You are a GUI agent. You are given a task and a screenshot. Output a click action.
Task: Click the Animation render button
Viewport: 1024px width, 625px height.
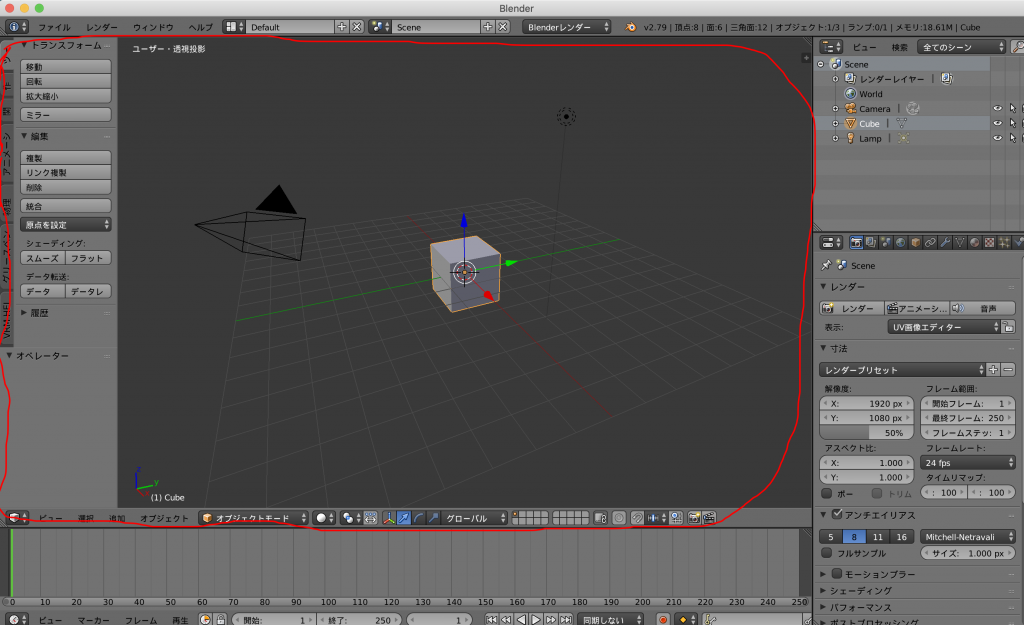tap(917, 308)
